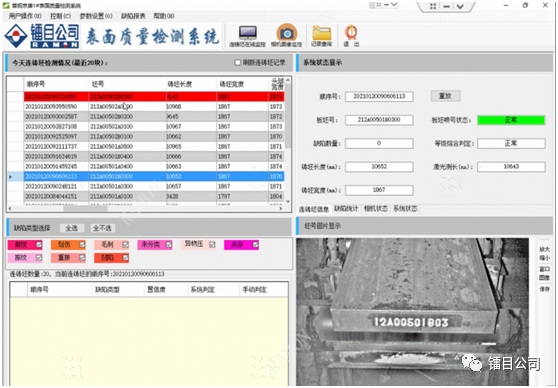Click the 重放 replay button

(446, 96)
